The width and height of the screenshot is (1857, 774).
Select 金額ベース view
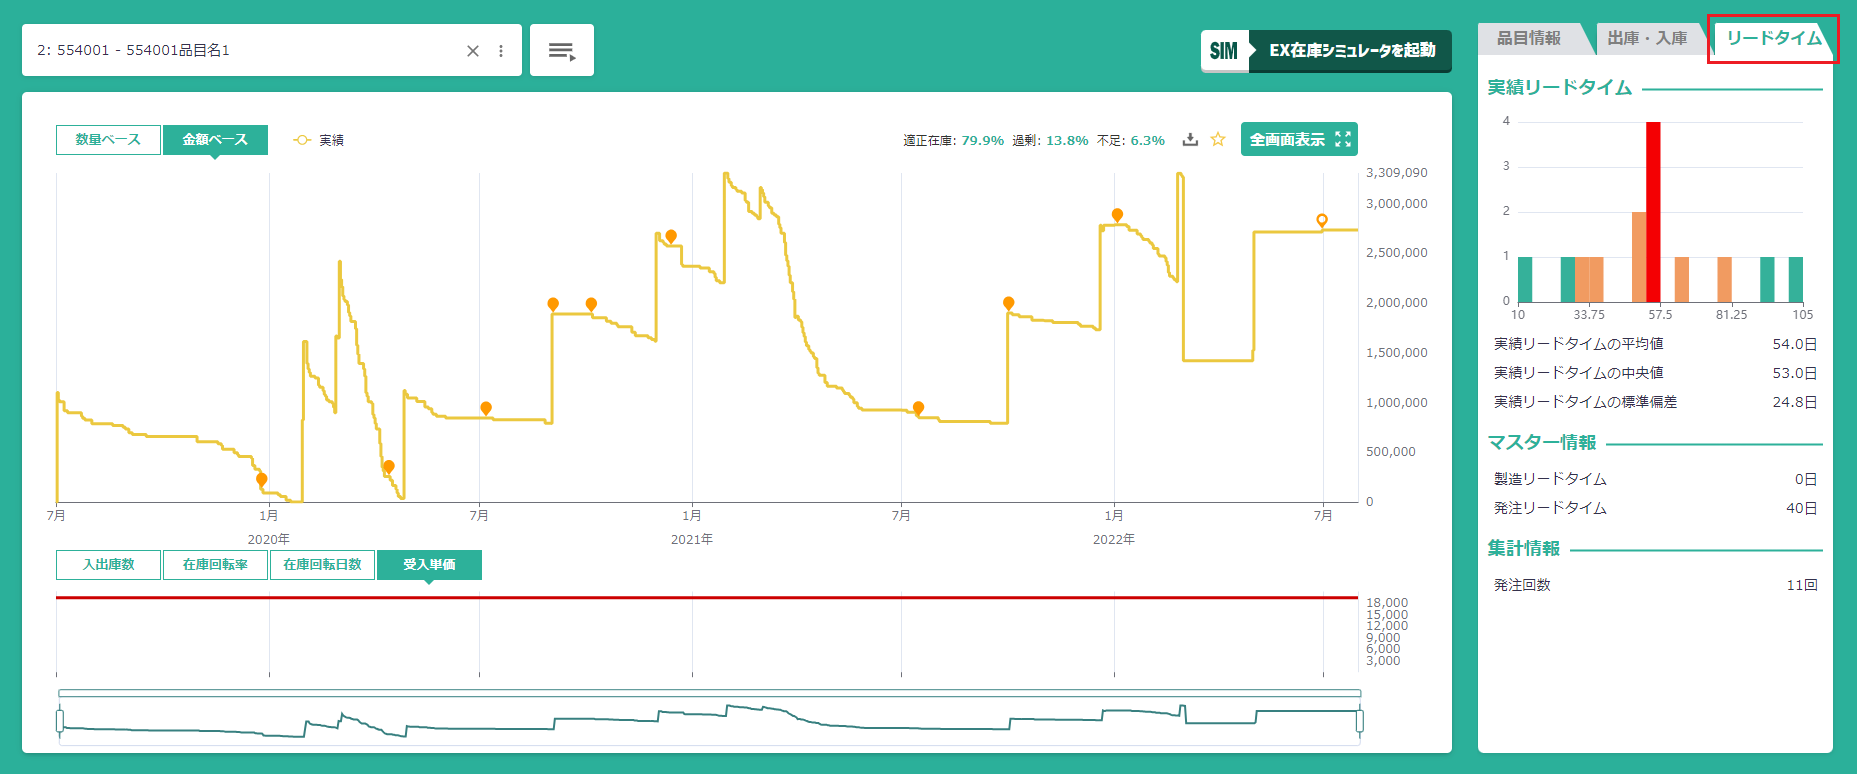215,140
